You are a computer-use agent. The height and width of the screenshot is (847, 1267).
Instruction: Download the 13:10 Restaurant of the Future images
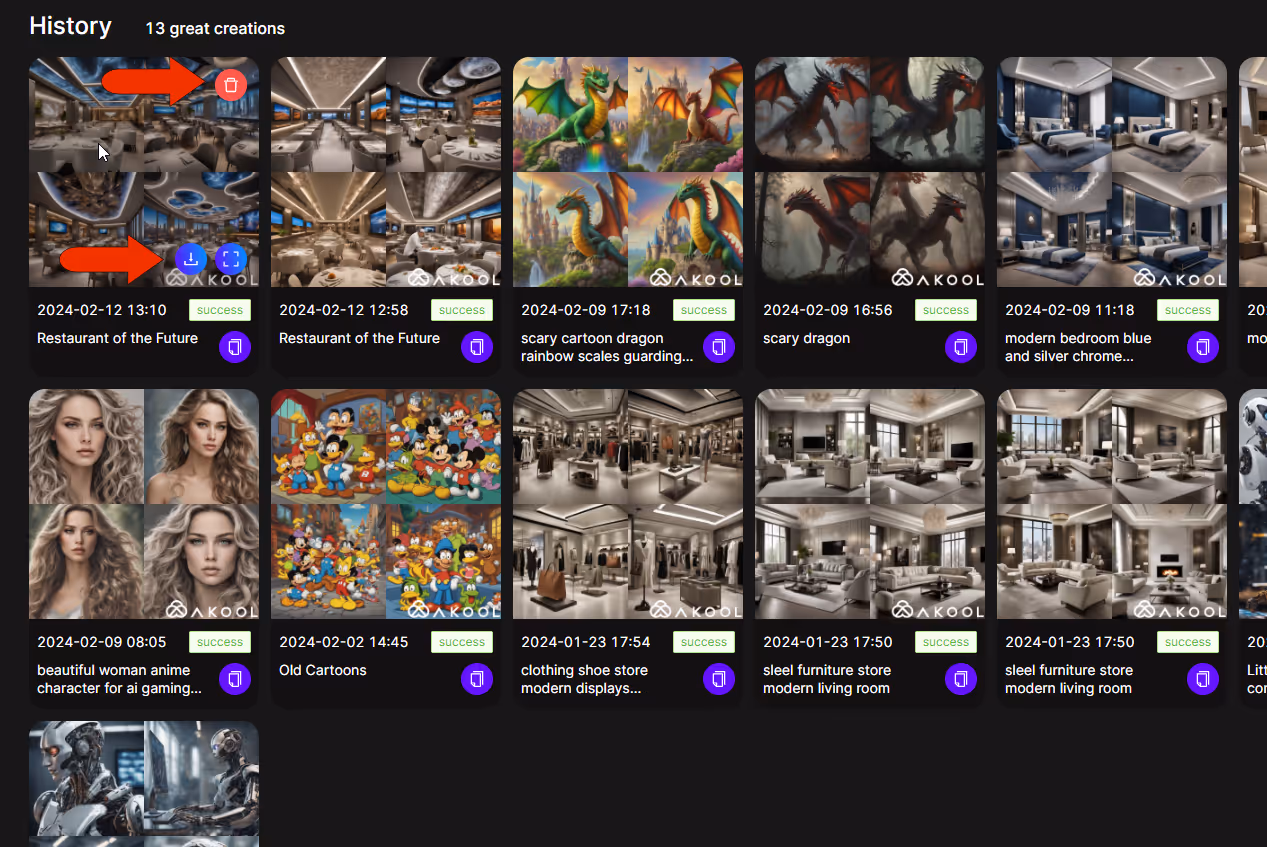click(x=191, y=260)
